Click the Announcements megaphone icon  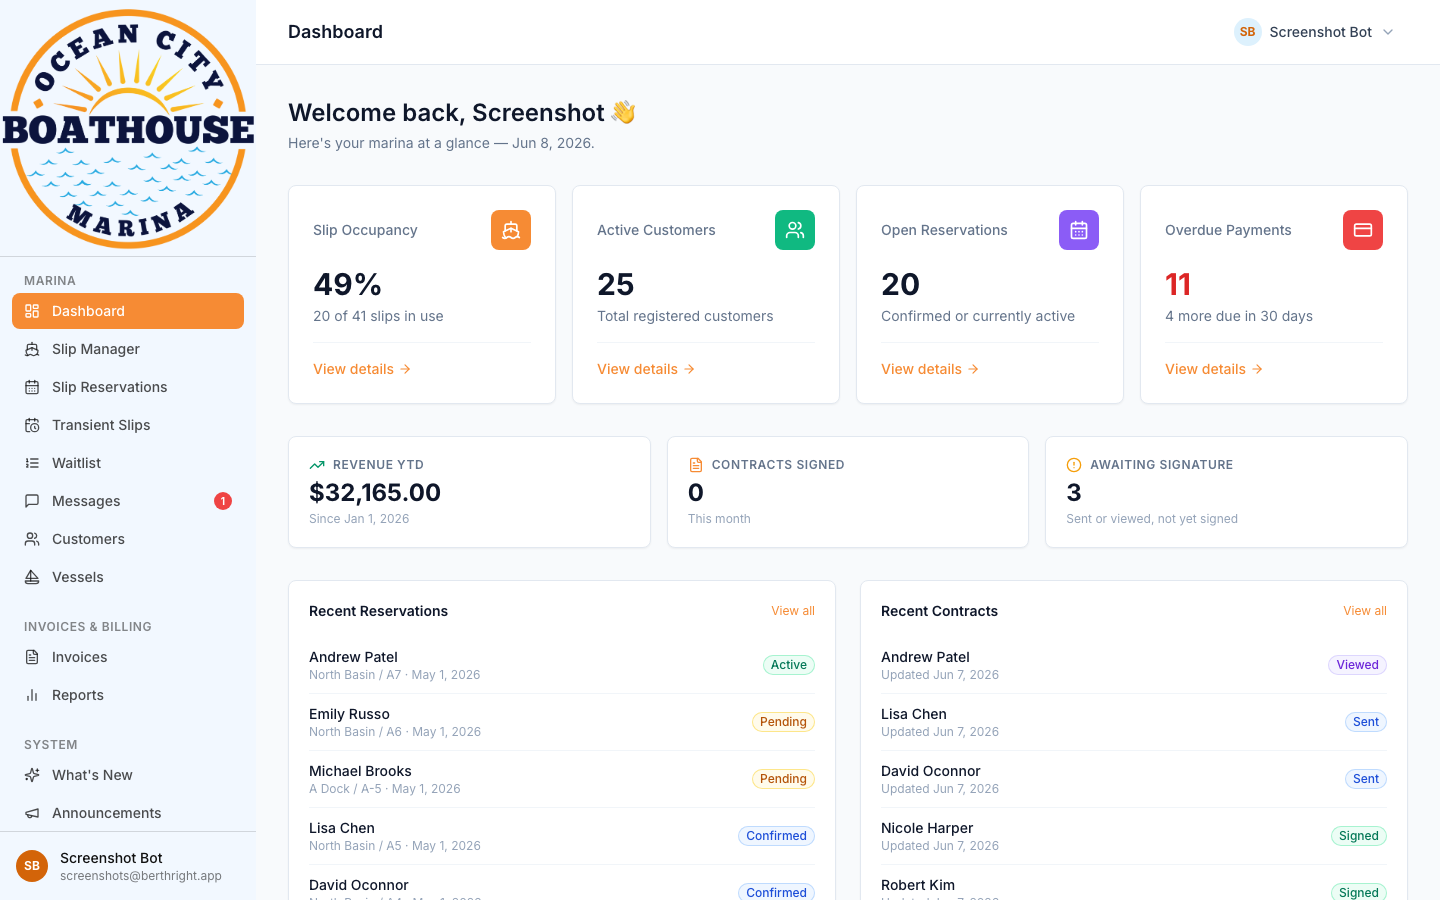(x=32, y=813)
